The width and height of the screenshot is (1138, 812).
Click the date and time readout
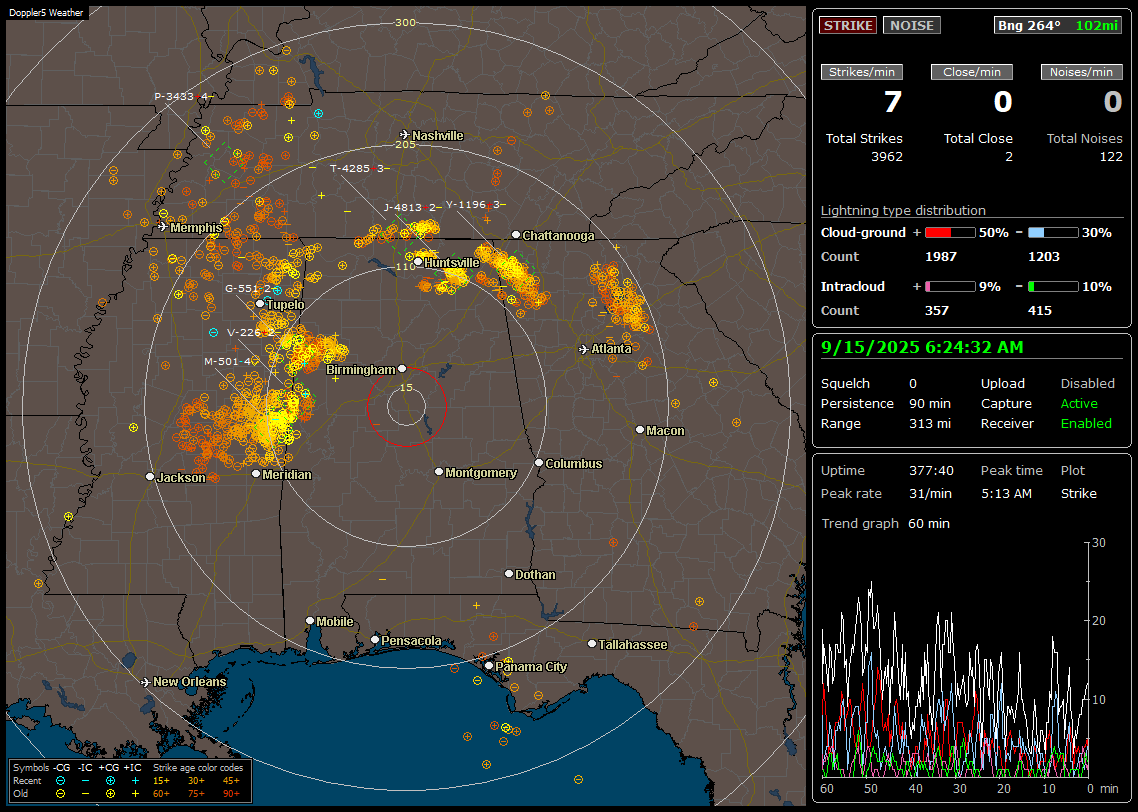click(922, 348)
